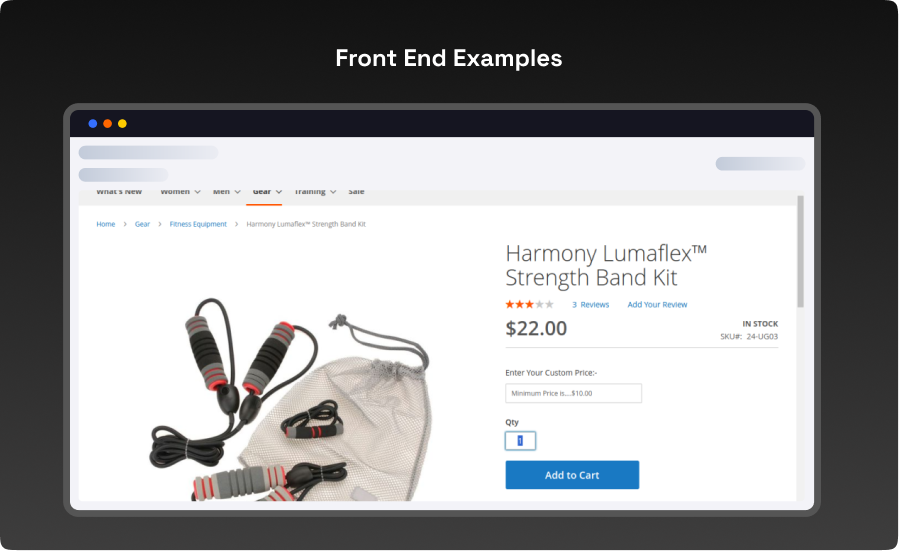
Task: Click the page vertical scrollbar thumb
Action: pos(800,251)
